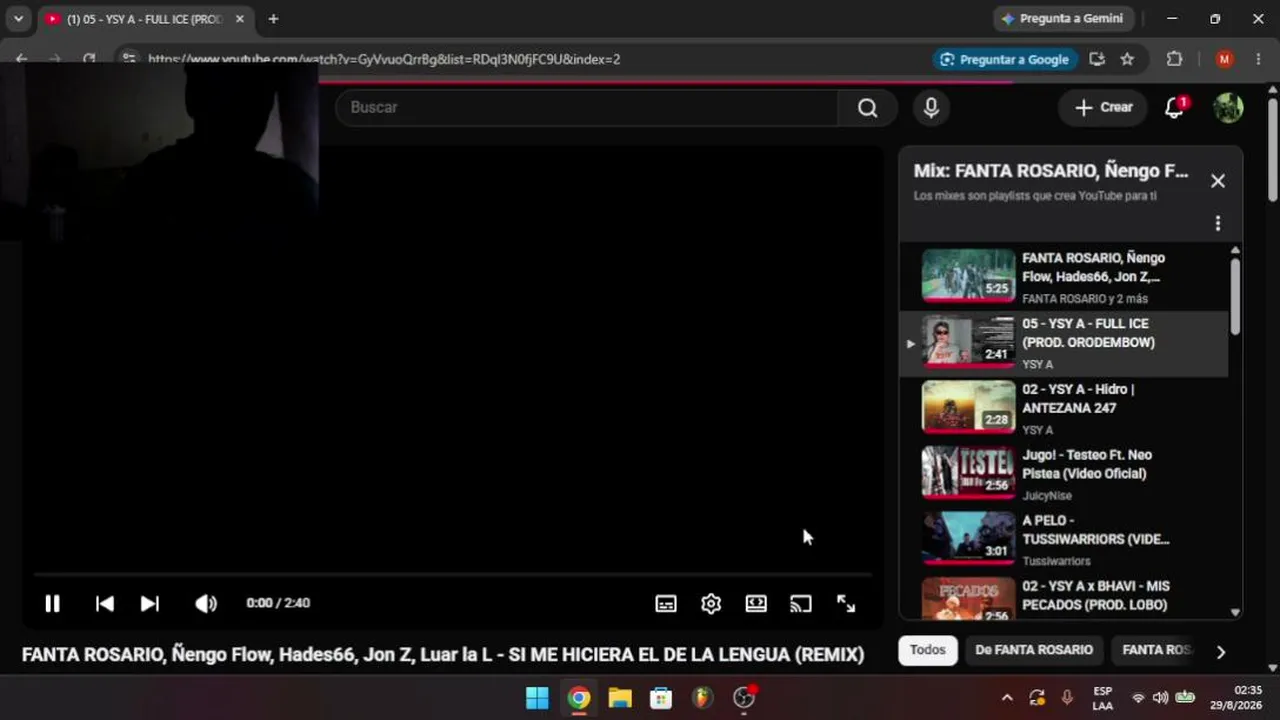Open the Chrome extensions menu
Image resolution: width=1280 pixels, height=720 pixels.
pyautogui.click(x=1174, y=59)
